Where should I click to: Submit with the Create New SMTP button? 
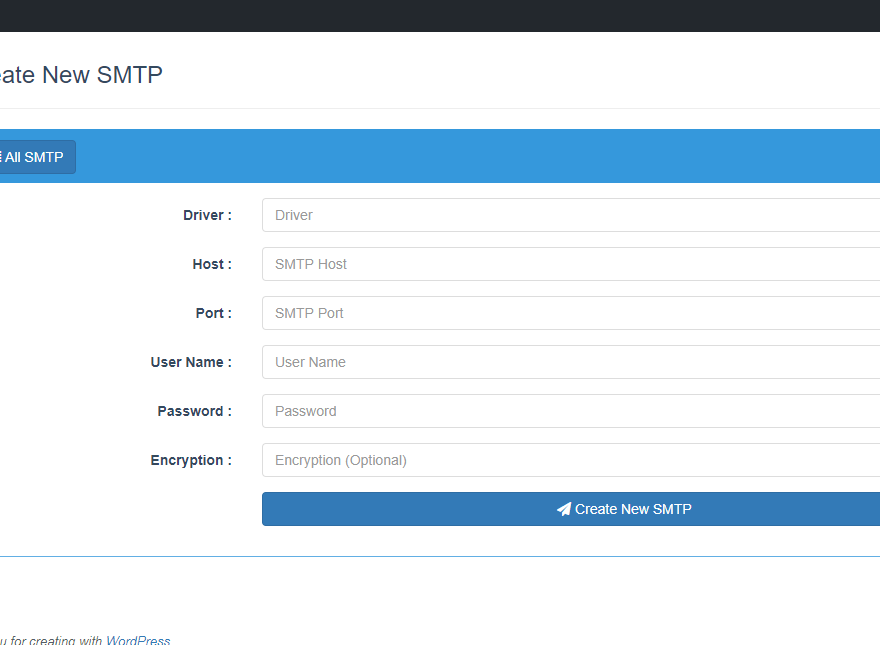click(x=571, y=509)
